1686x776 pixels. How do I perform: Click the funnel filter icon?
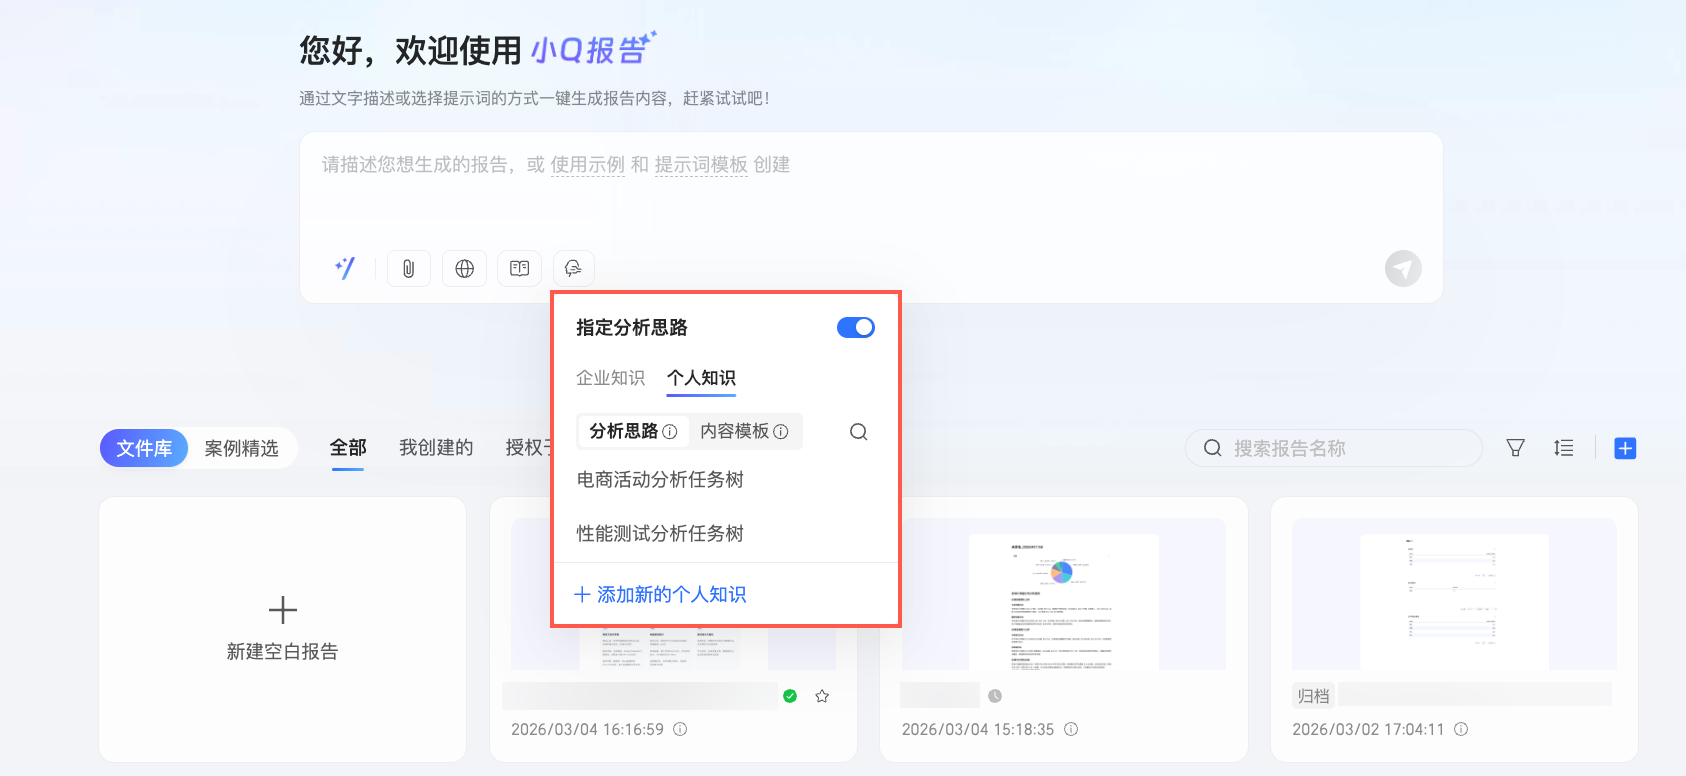click(1516, 448)
